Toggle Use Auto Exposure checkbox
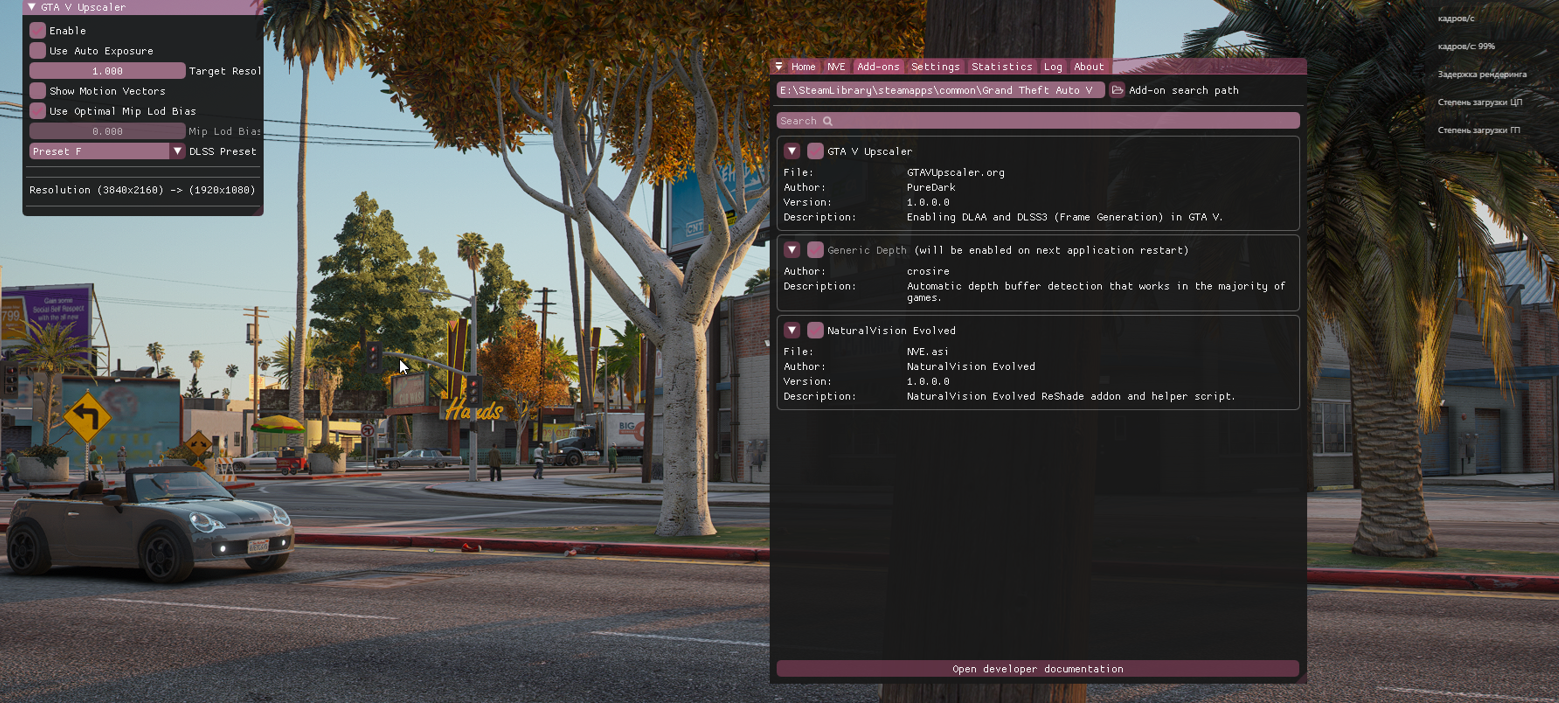Screen dimensions: 1559x703 click(38, 50)
